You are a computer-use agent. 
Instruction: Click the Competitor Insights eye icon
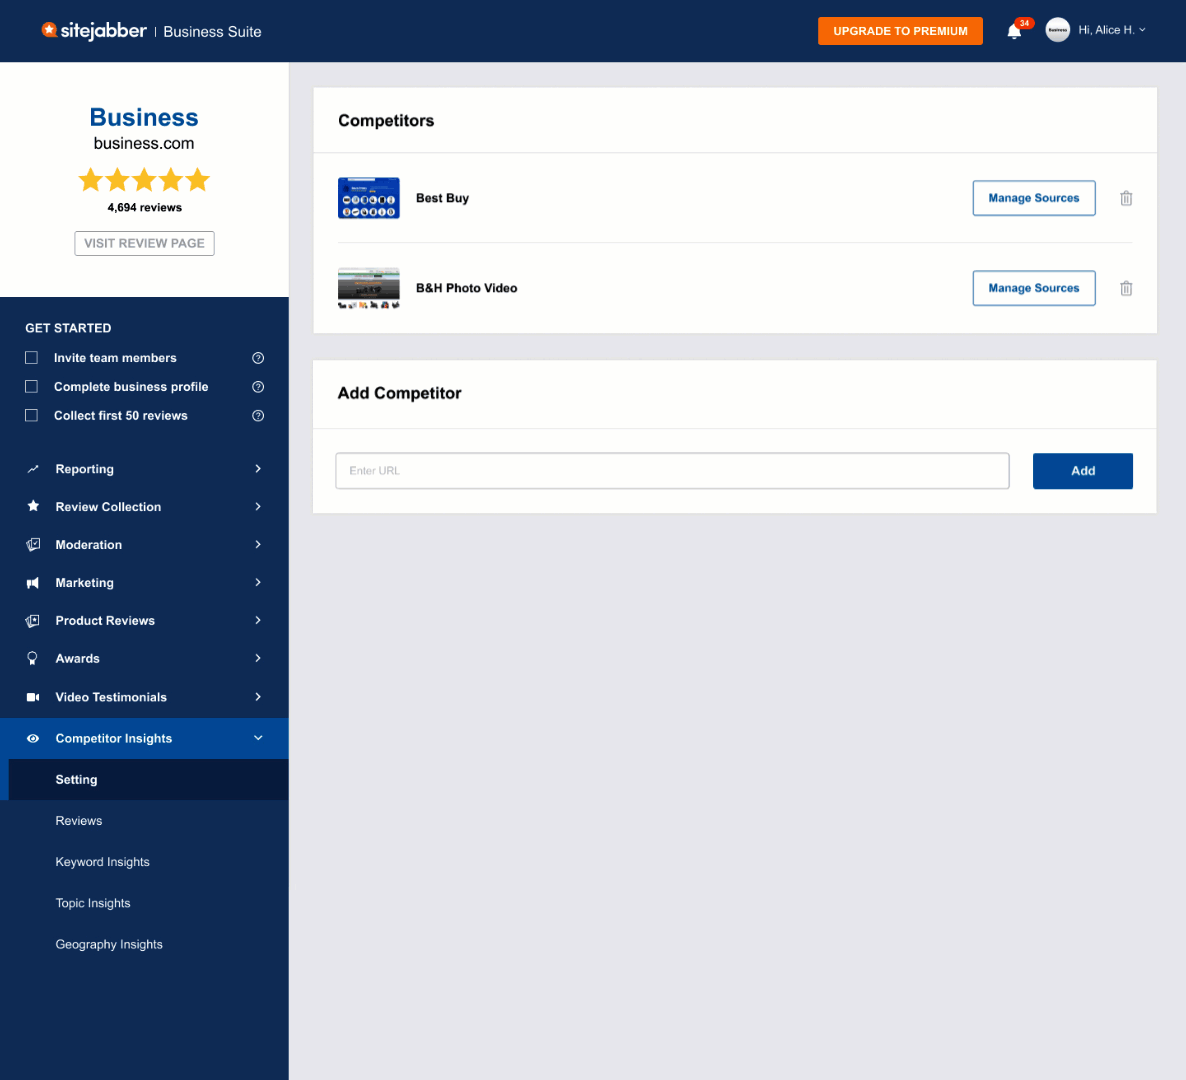[x=33, y=738]
